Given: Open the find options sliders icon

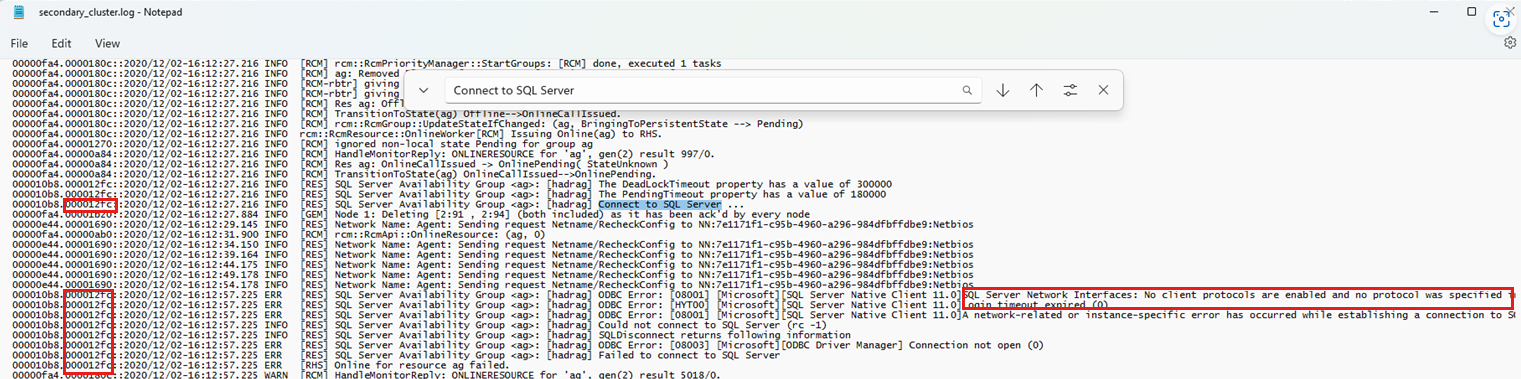Looking at the screenshot, I should coord(1070,90).
